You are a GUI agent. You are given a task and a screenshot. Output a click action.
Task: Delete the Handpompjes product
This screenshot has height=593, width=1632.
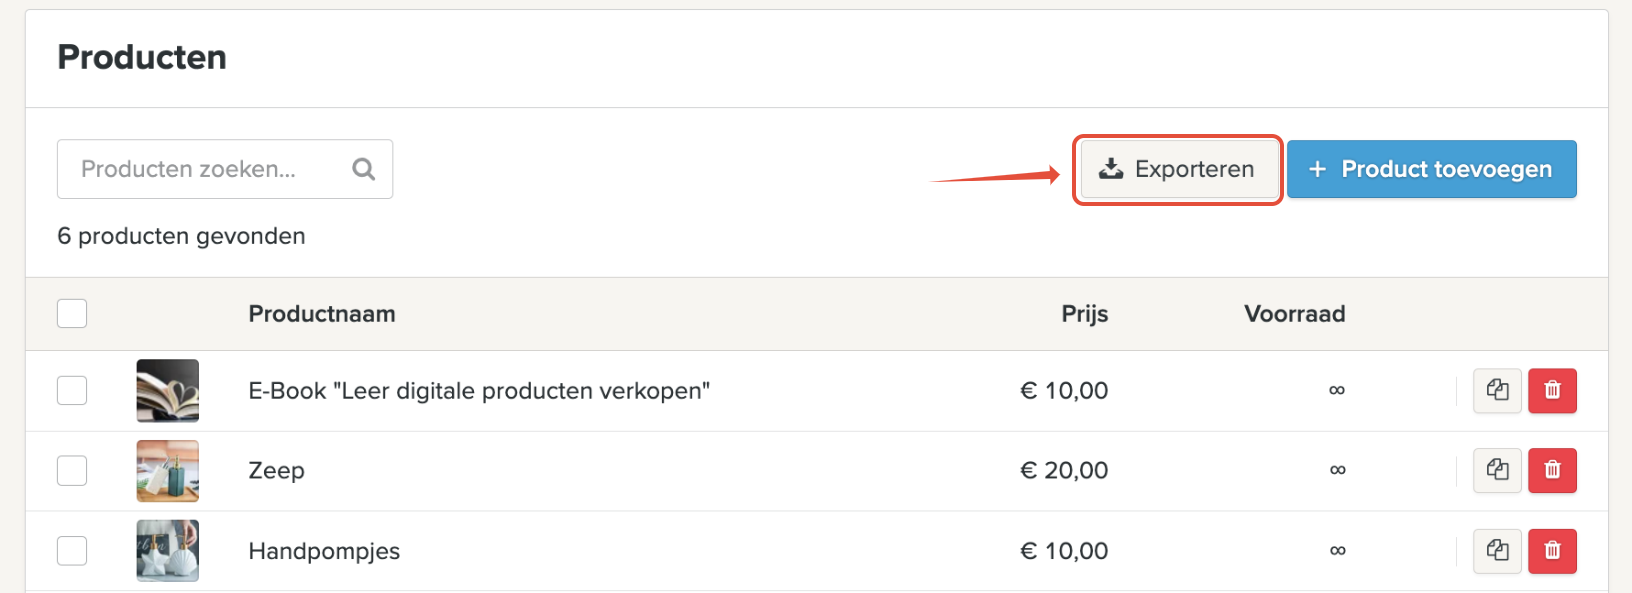point(1552,551)
